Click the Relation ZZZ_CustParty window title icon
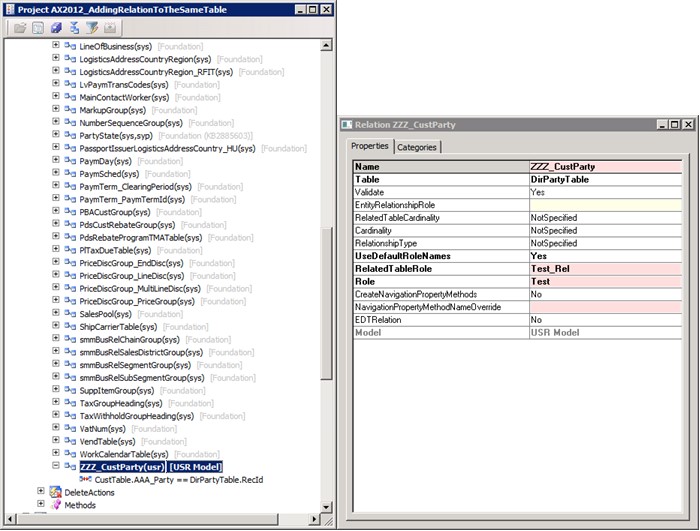Screen dimensions: 700x531 pyautogui.click(x=347, y=125)
